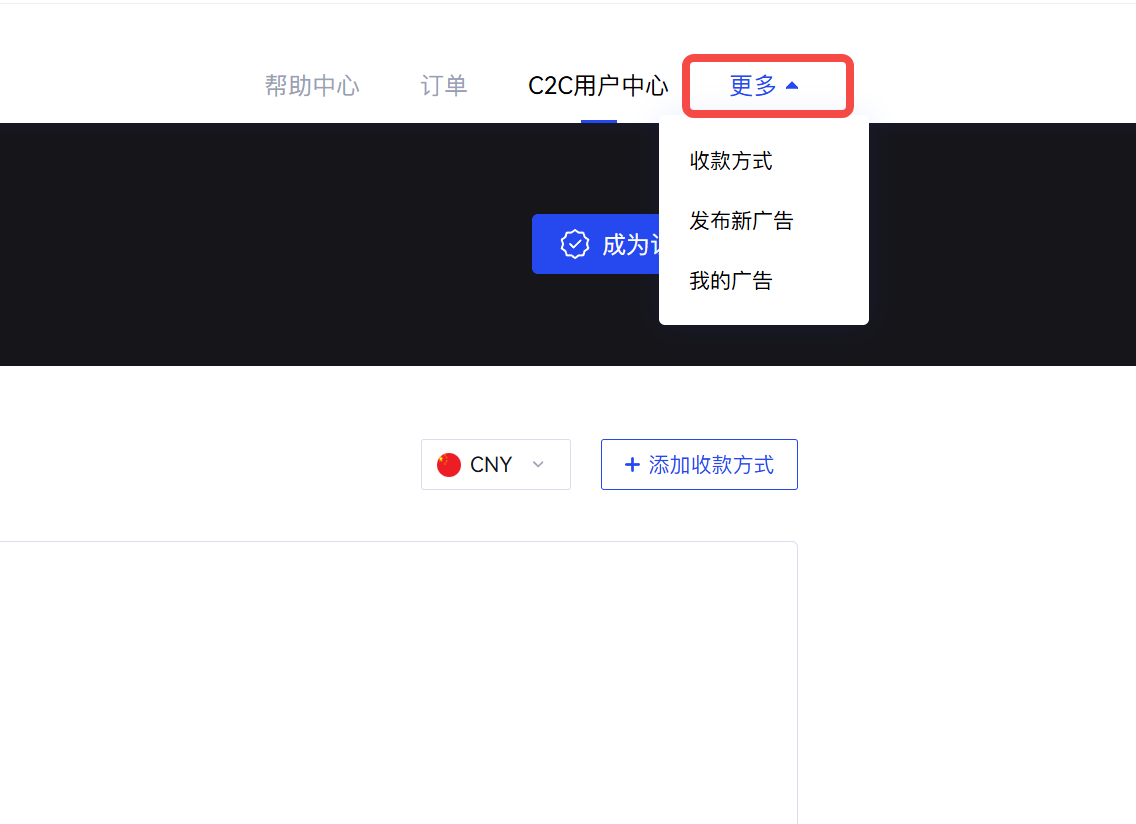Open the 帮助中心 tab
This screenshot has width=1136, height=824.
click(311, 86)
